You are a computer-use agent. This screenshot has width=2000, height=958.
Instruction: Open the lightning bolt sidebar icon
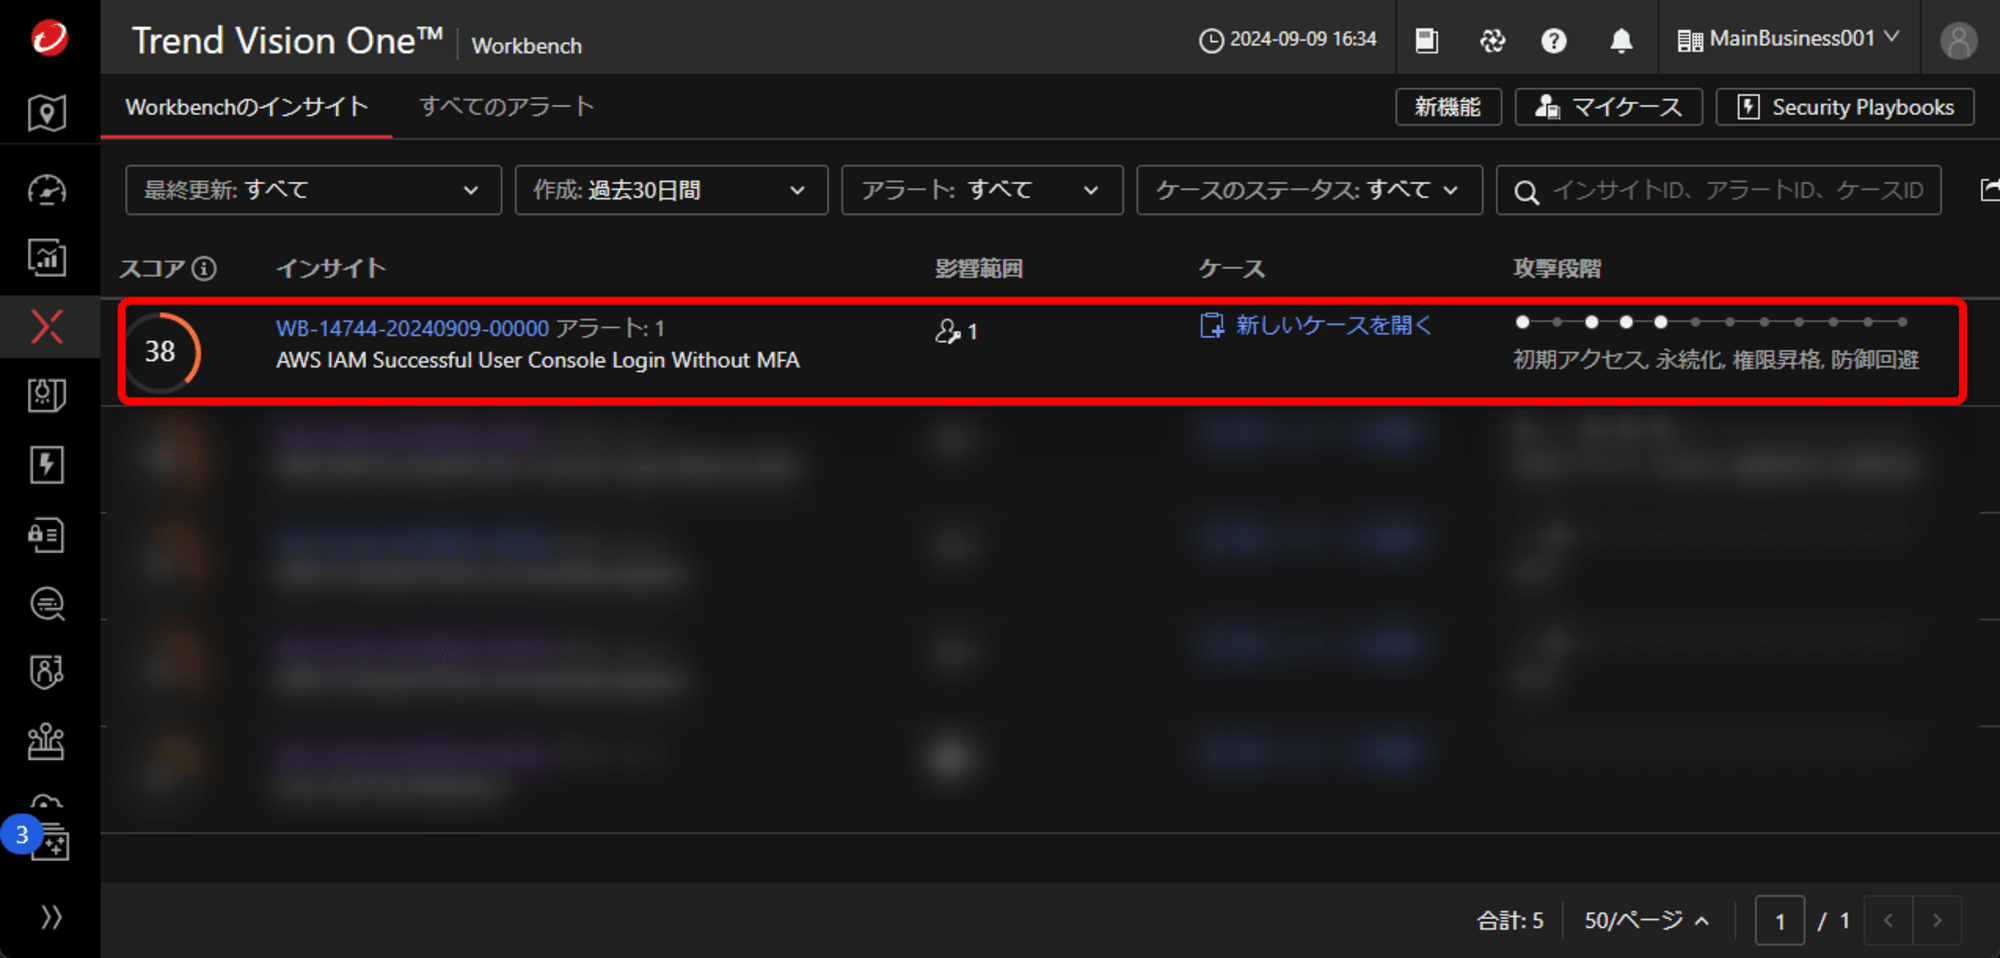pos(47,465)
